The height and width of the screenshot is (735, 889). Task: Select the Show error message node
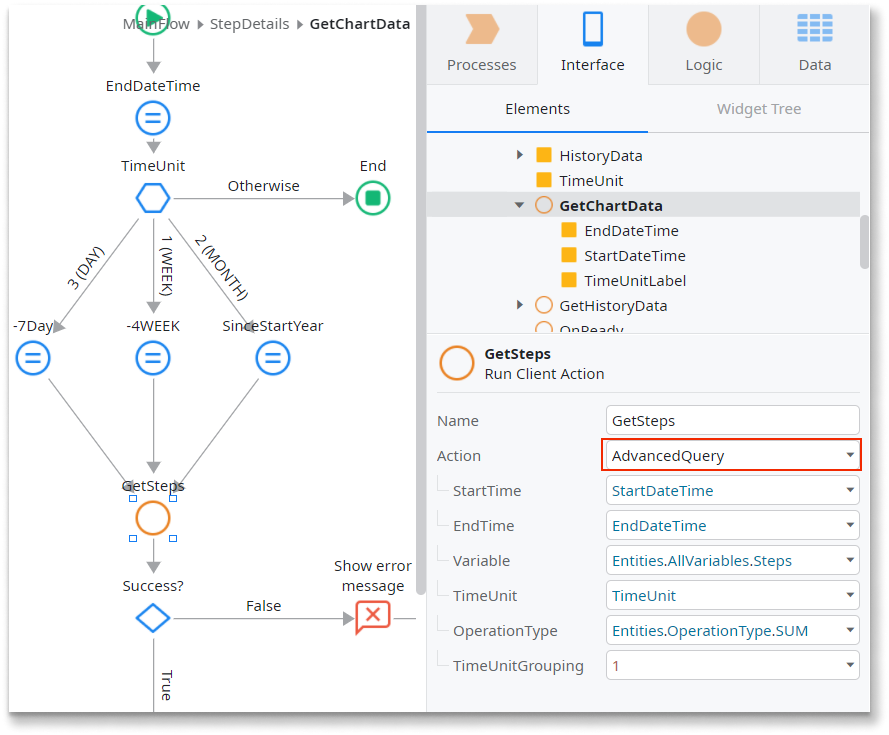click(372, 617)
